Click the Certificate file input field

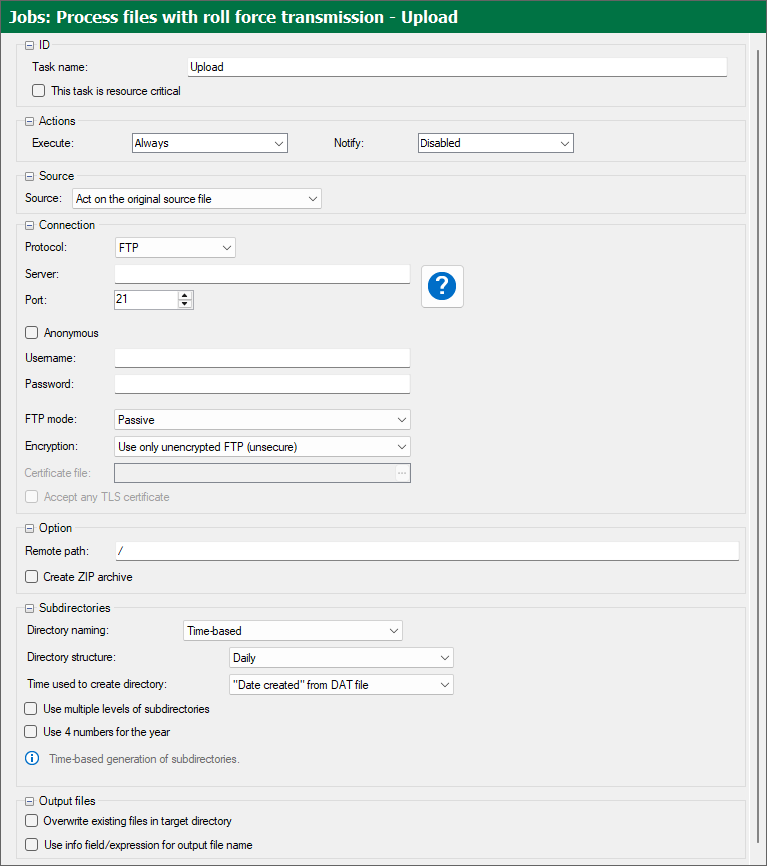(x=255, y=473)
